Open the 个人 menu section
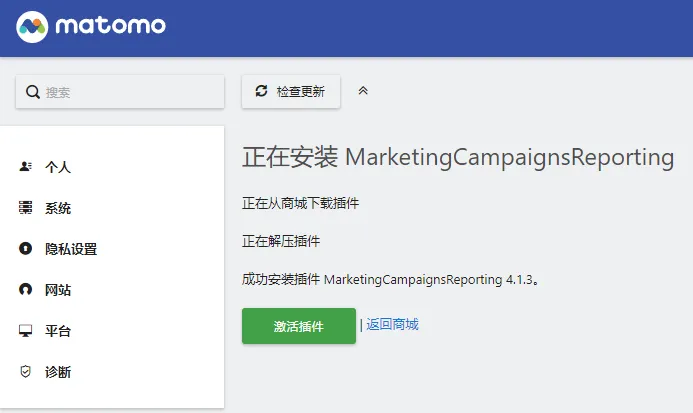The height and width of the screenshot is (413, 693). coord(58,167)
